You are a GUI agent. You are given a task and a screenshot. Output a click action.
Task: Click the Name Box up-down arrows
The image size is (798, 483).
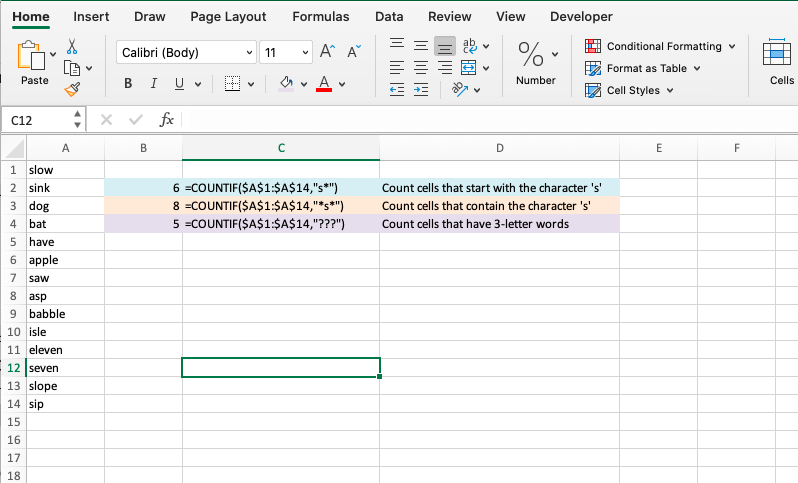[77, 120]
